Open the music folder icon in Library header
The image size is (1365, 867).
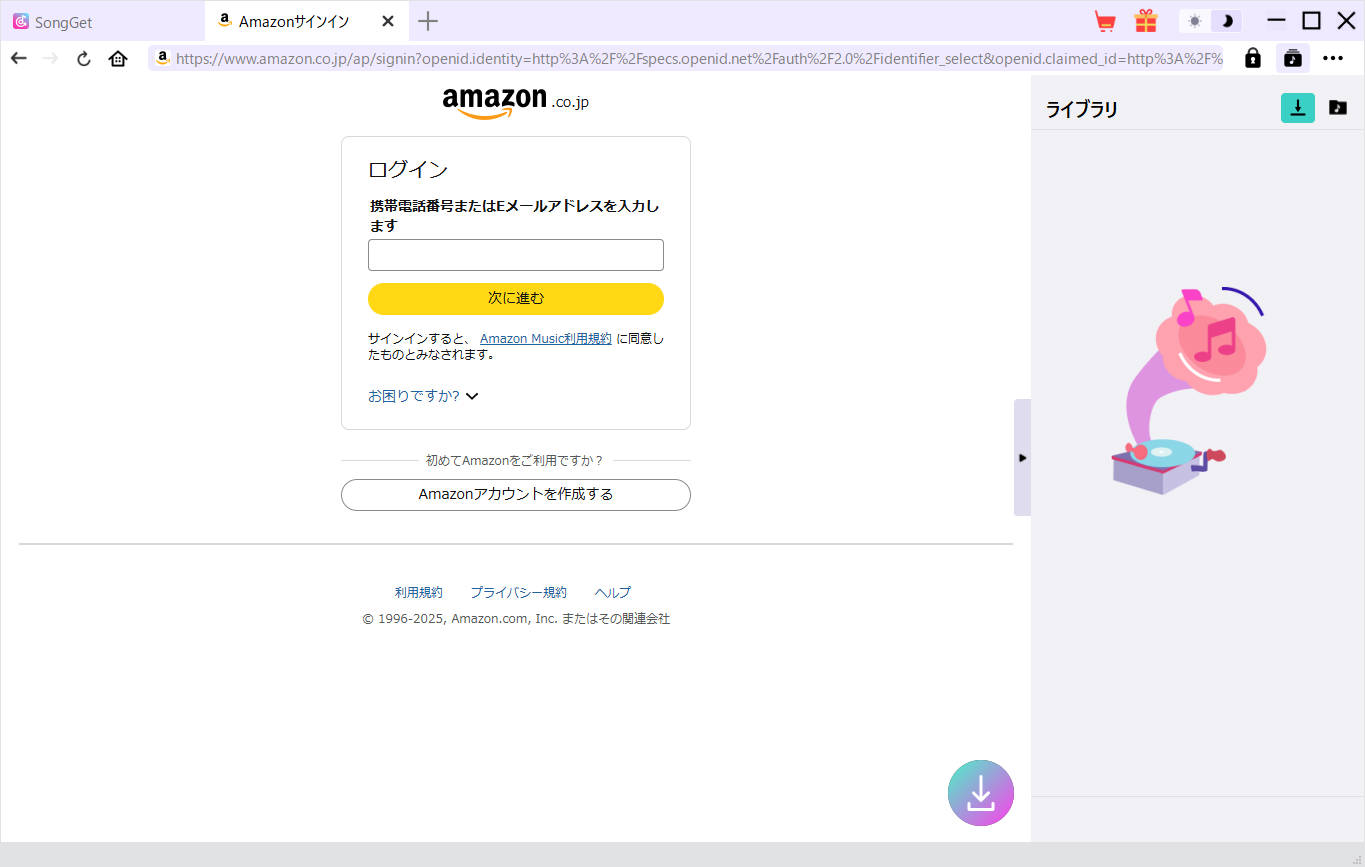pyautogui.click(x=1338, y=108)
